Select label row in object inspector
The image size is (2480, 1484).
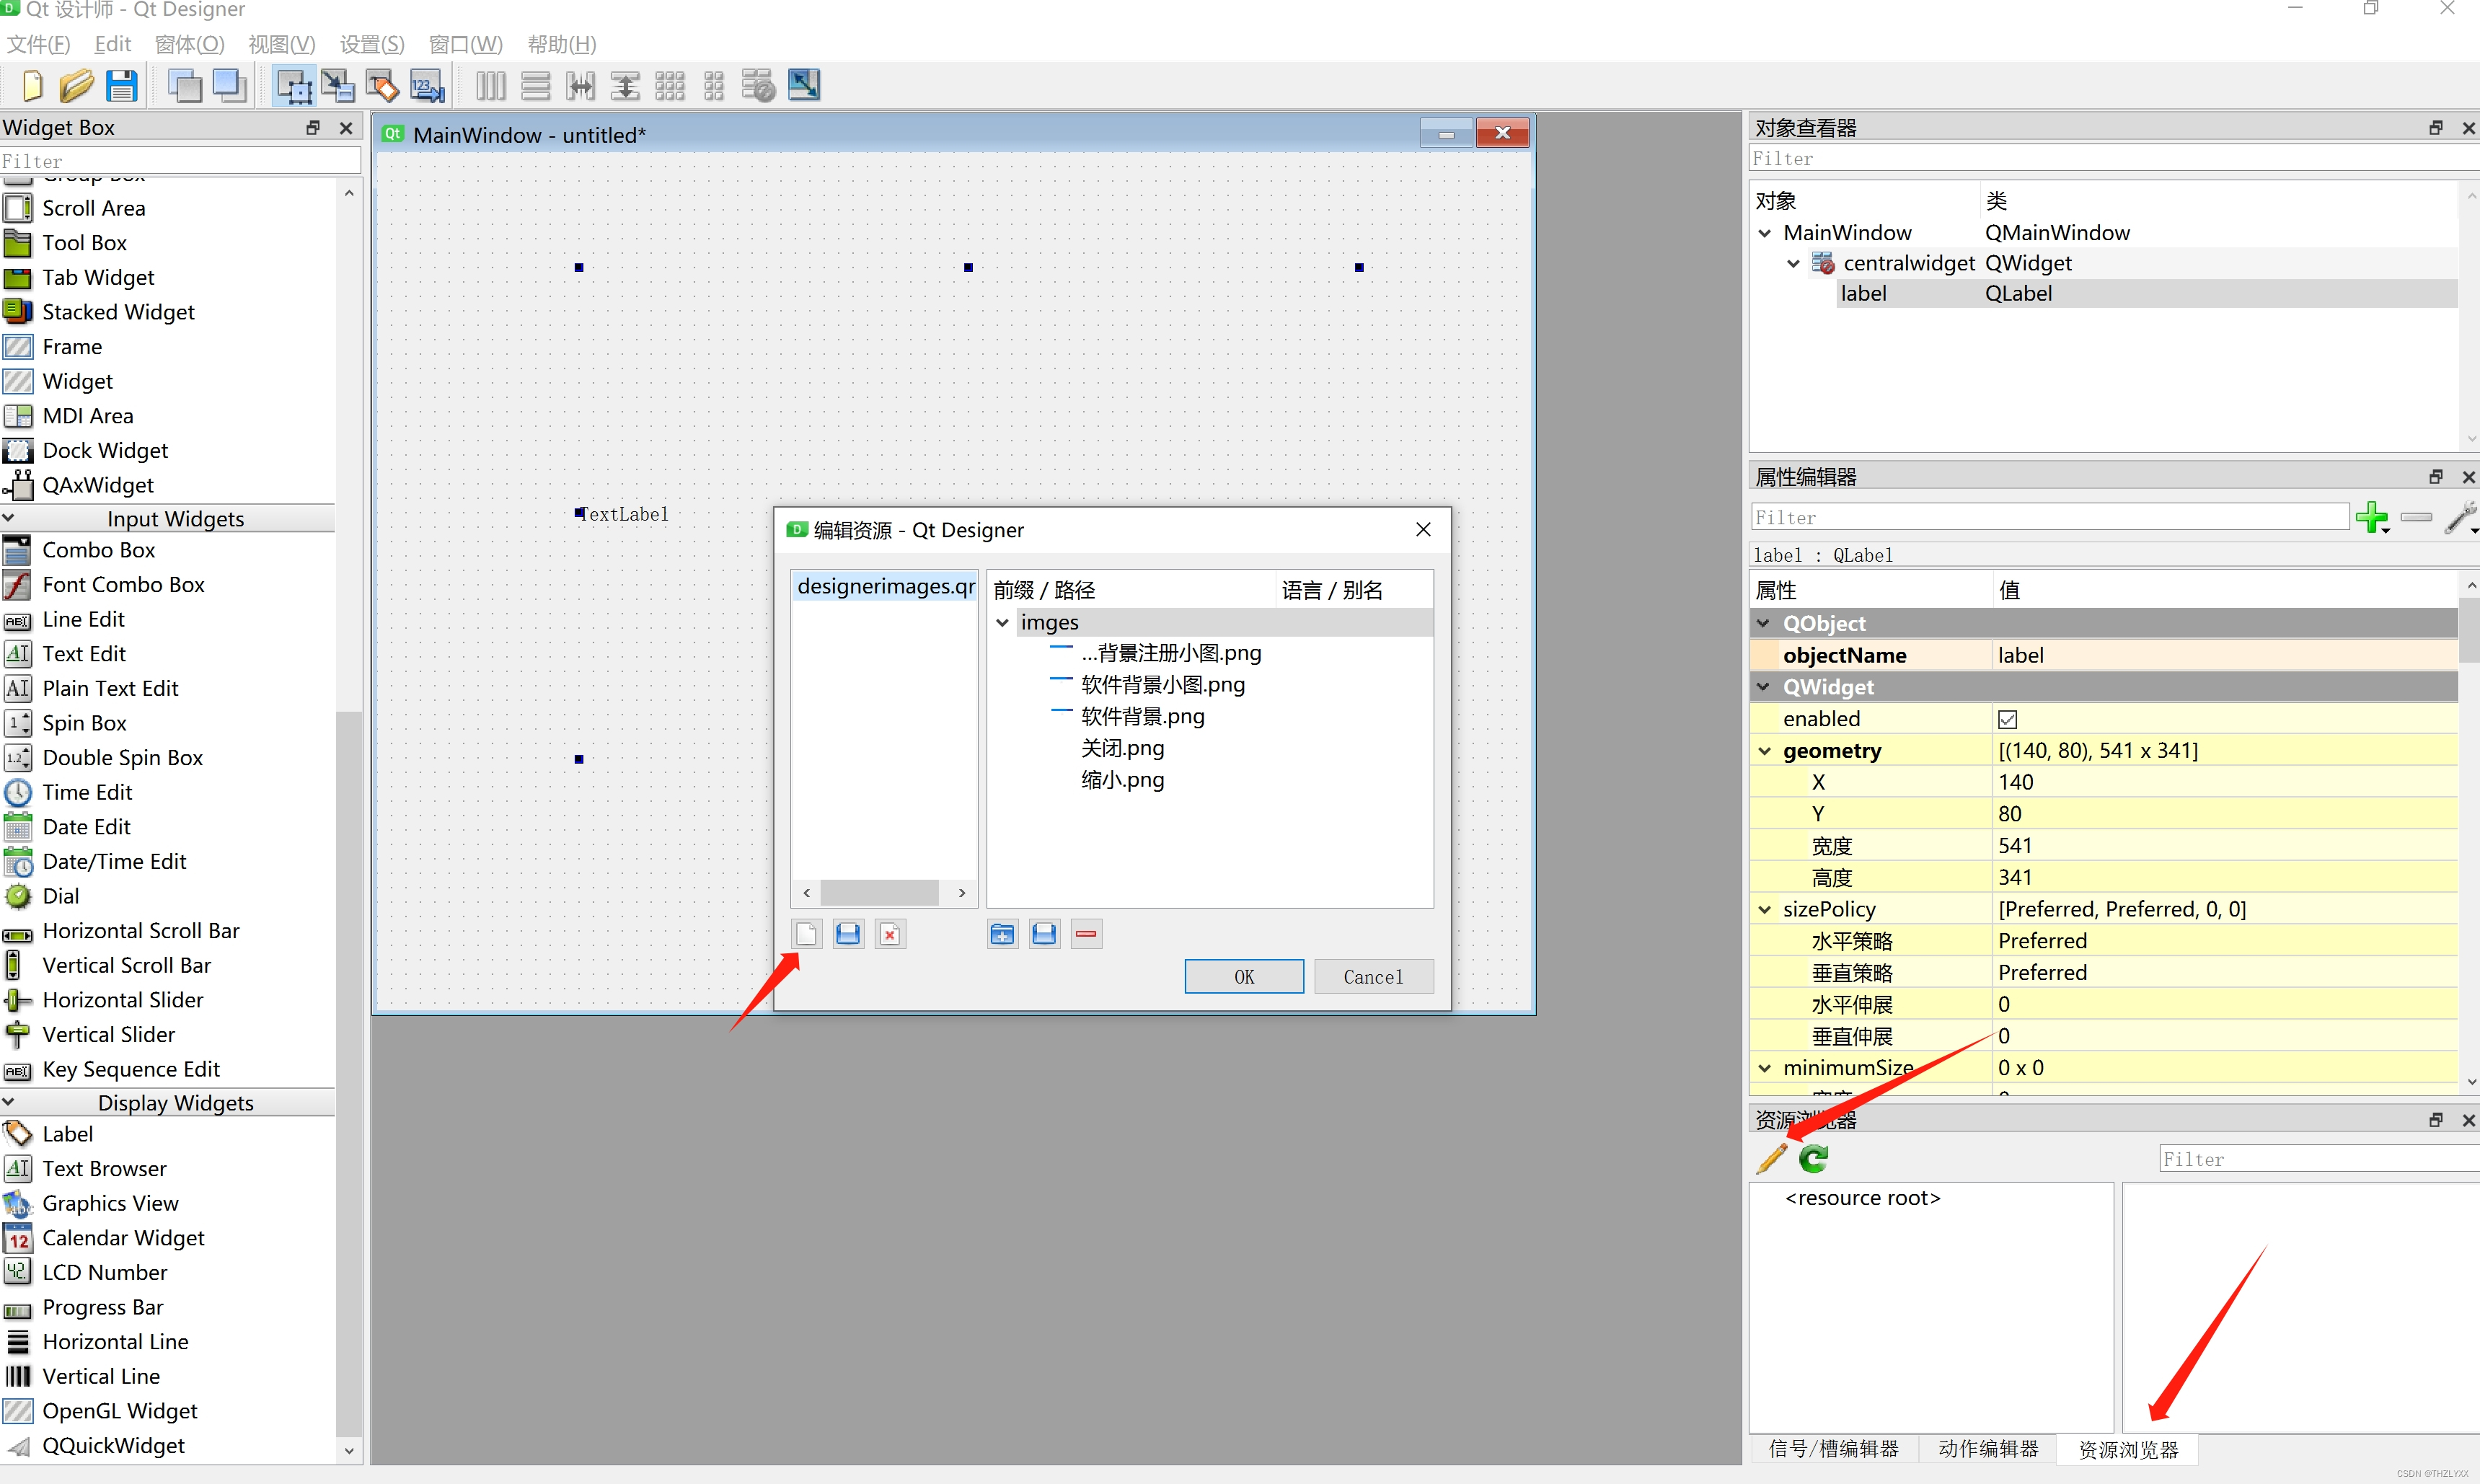(x=2147, y=293)
